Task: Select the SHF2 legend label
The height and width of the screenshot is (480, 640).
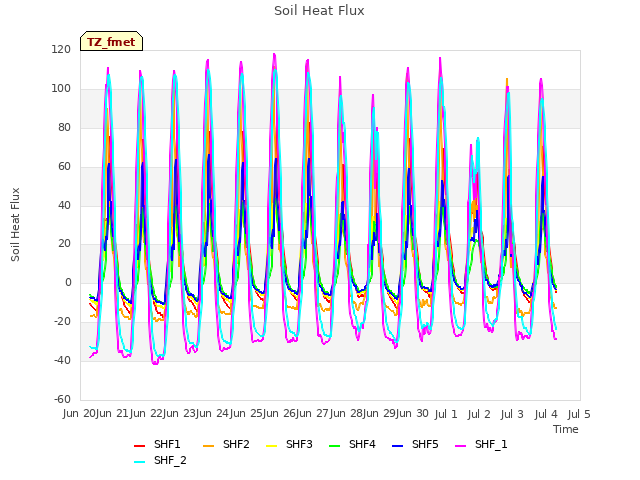Action: (236, 444)
